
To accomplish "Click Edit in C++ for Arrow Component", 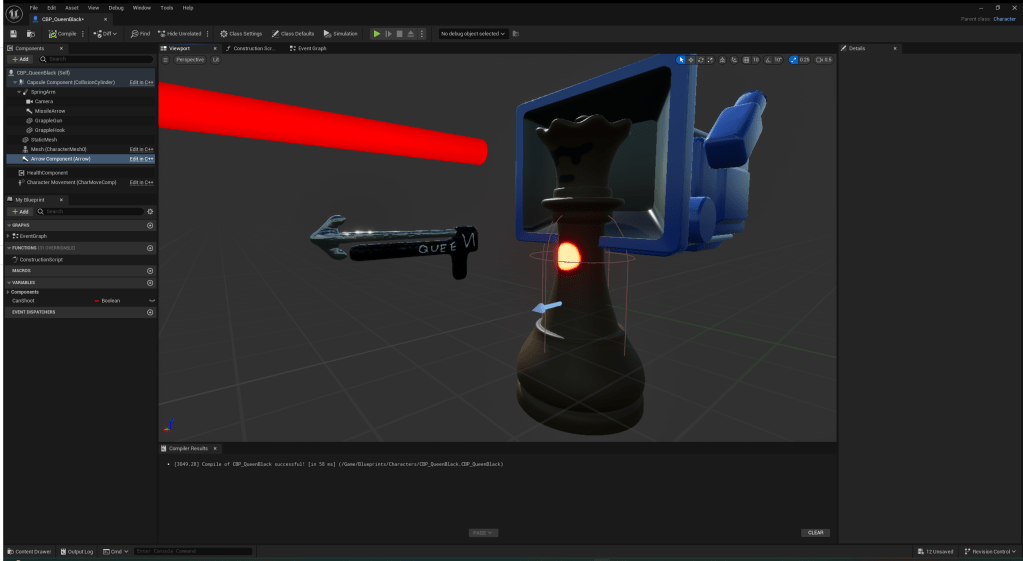I will click(141, 159).
